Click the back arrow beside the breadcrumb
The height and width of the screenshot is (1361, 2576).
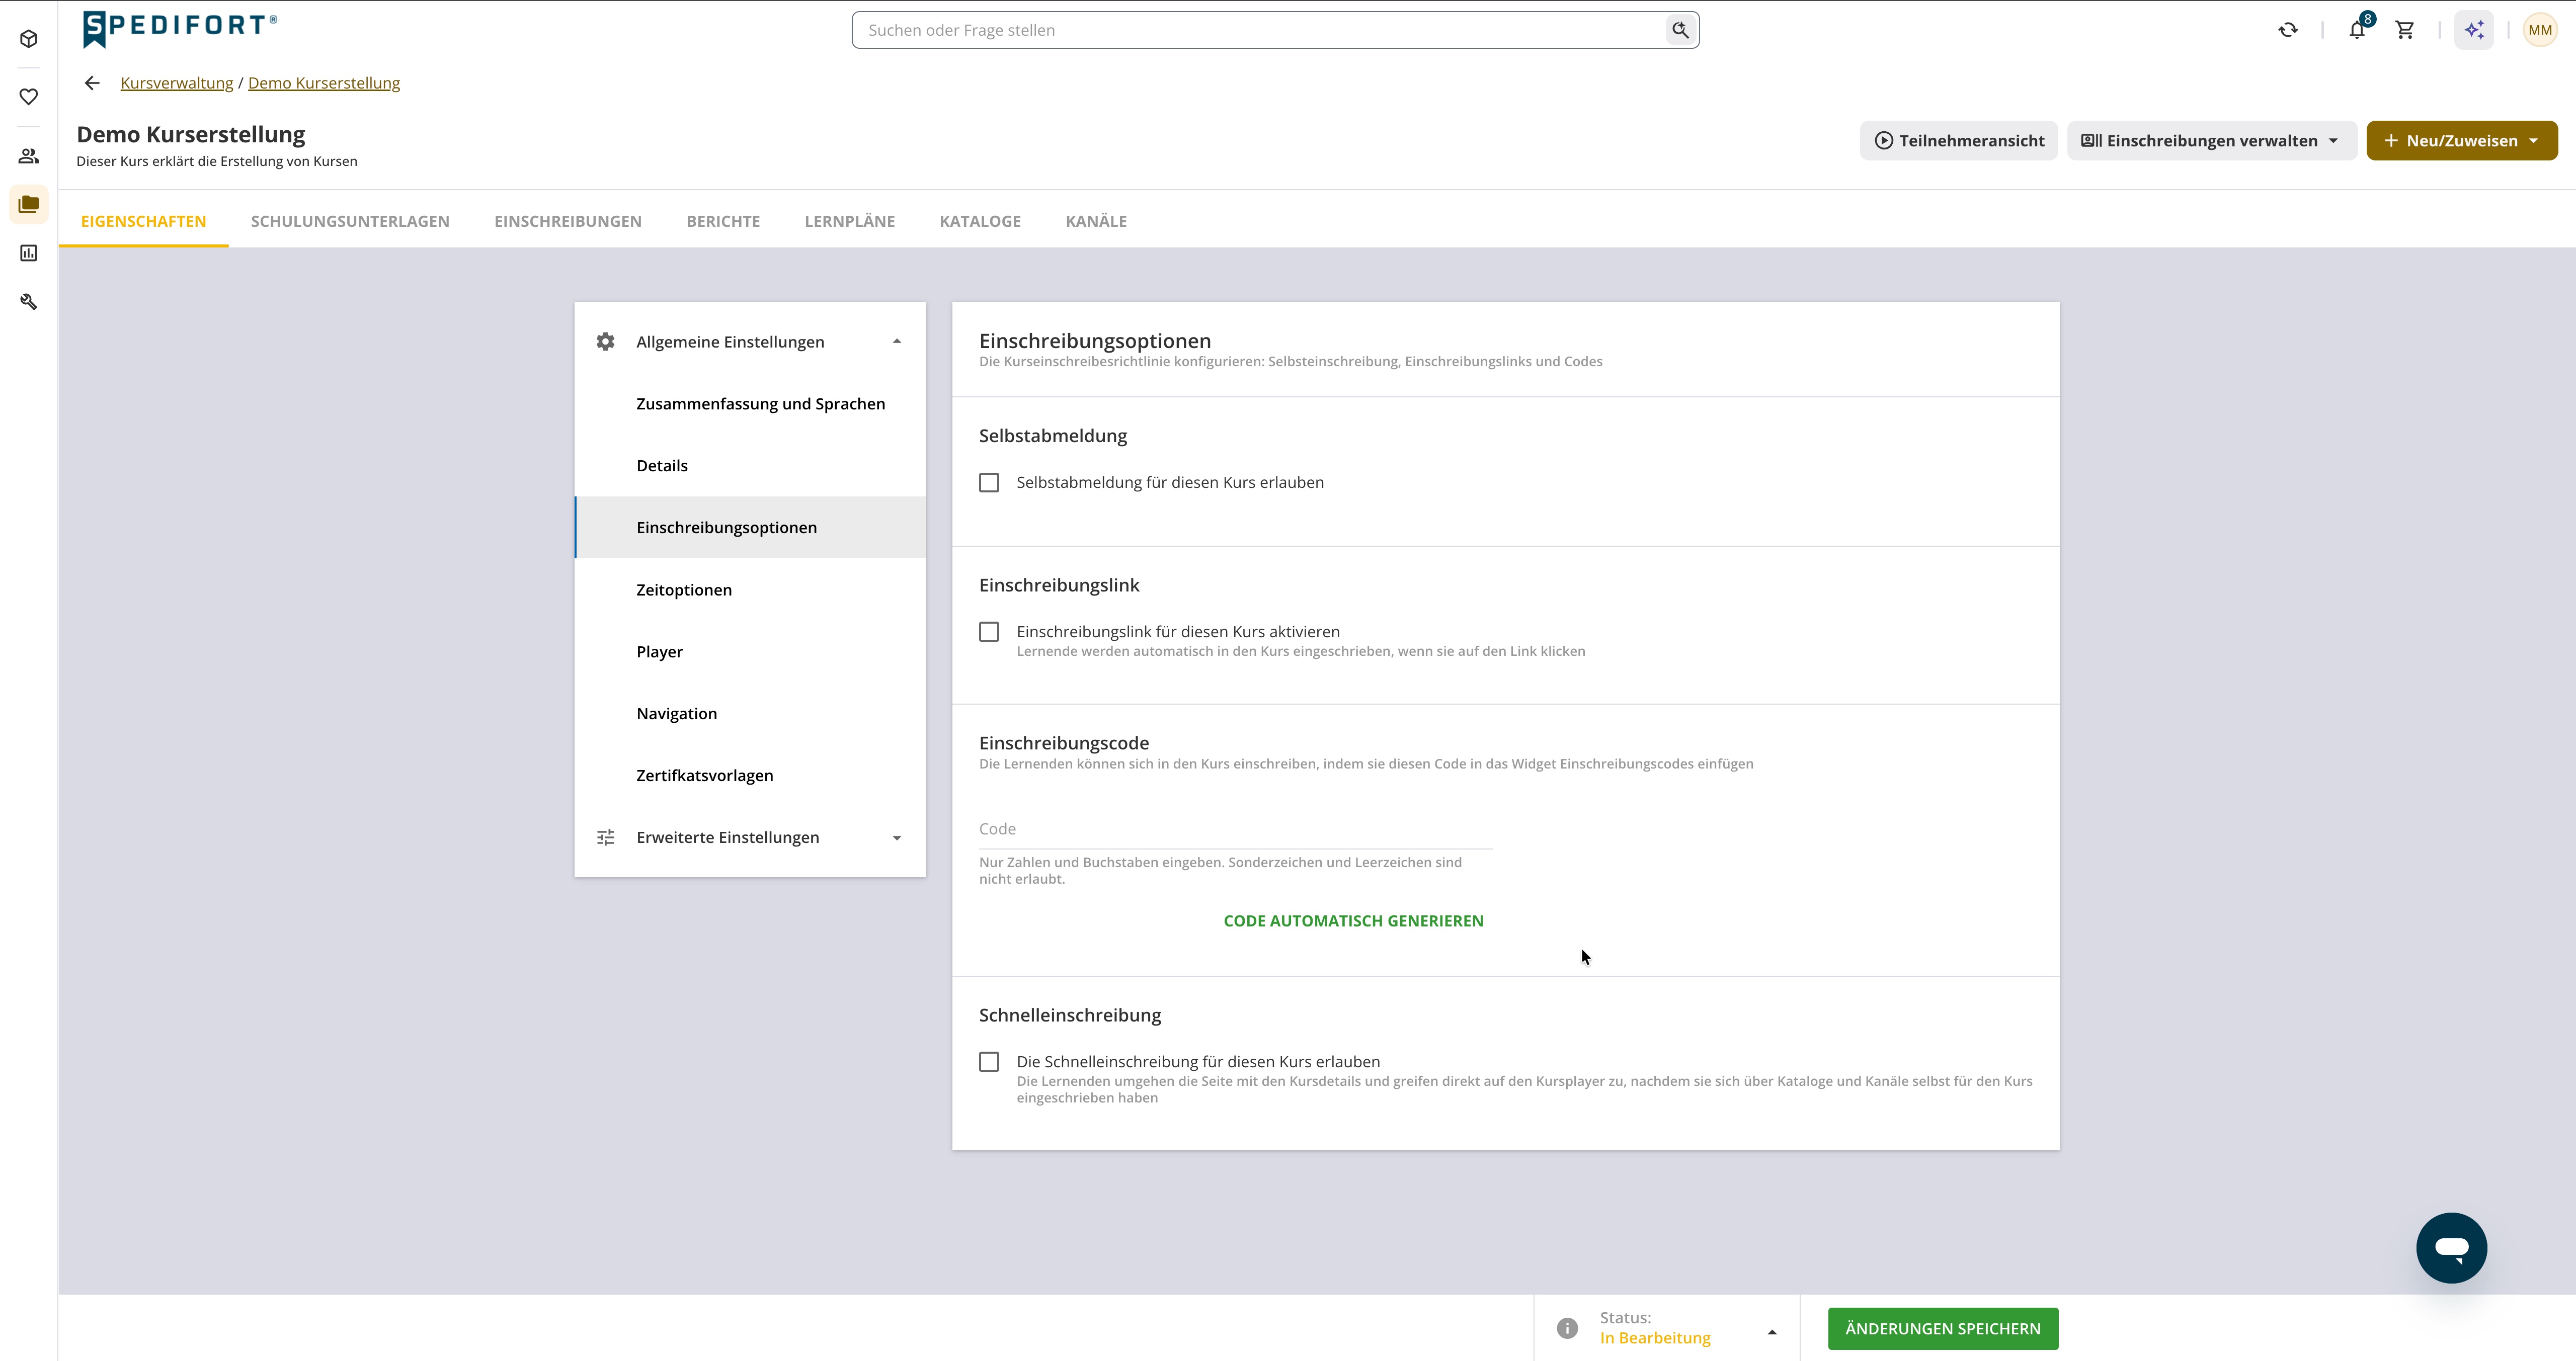(92, 83)
